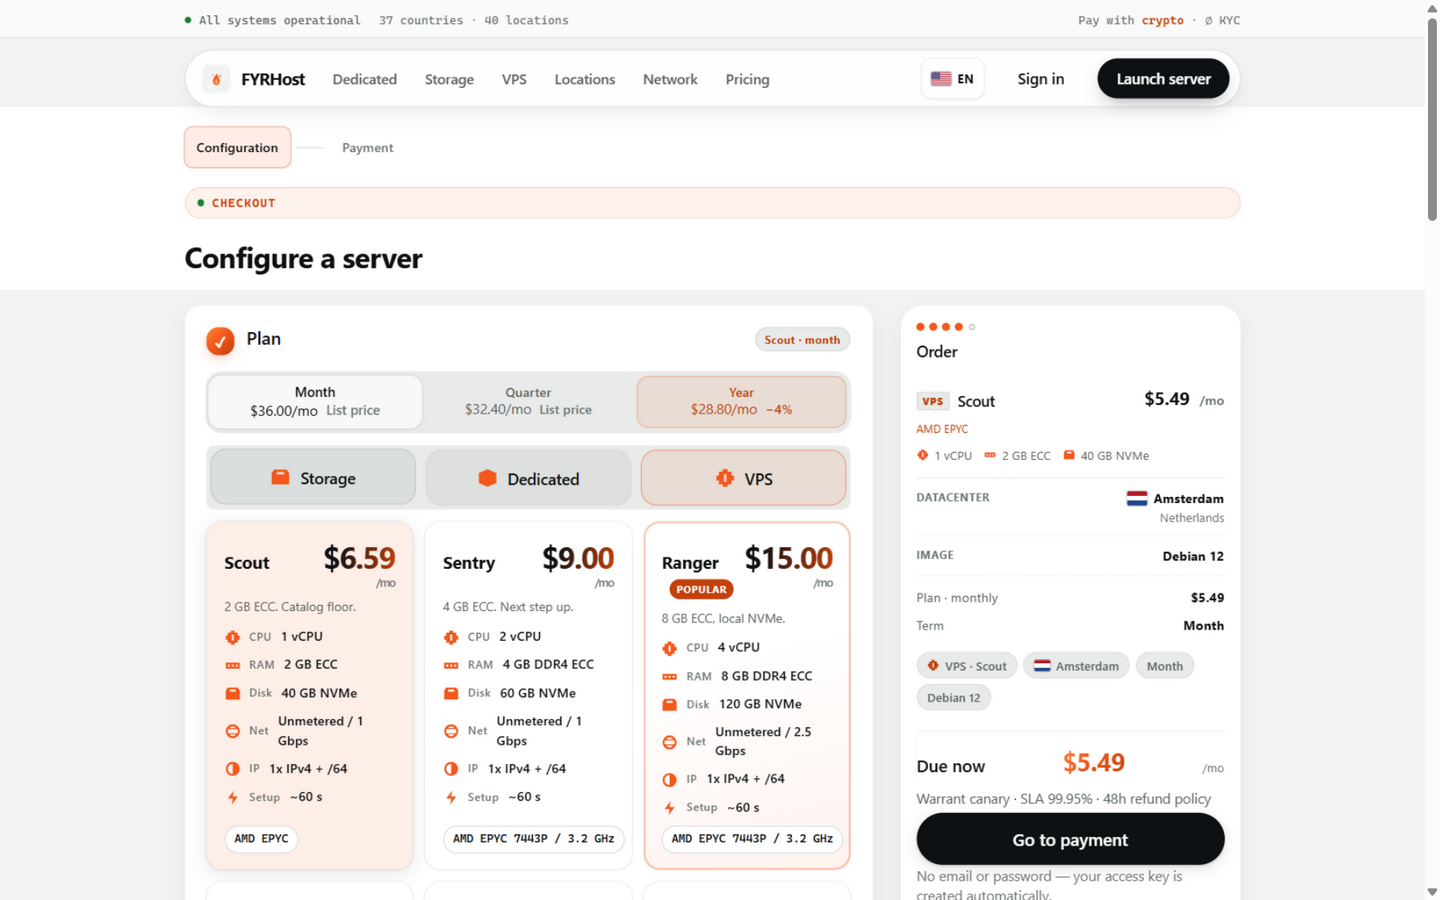Click the order progress dots indicator
This screenshot has width=1440, height=900.
(x=946, y=327)
